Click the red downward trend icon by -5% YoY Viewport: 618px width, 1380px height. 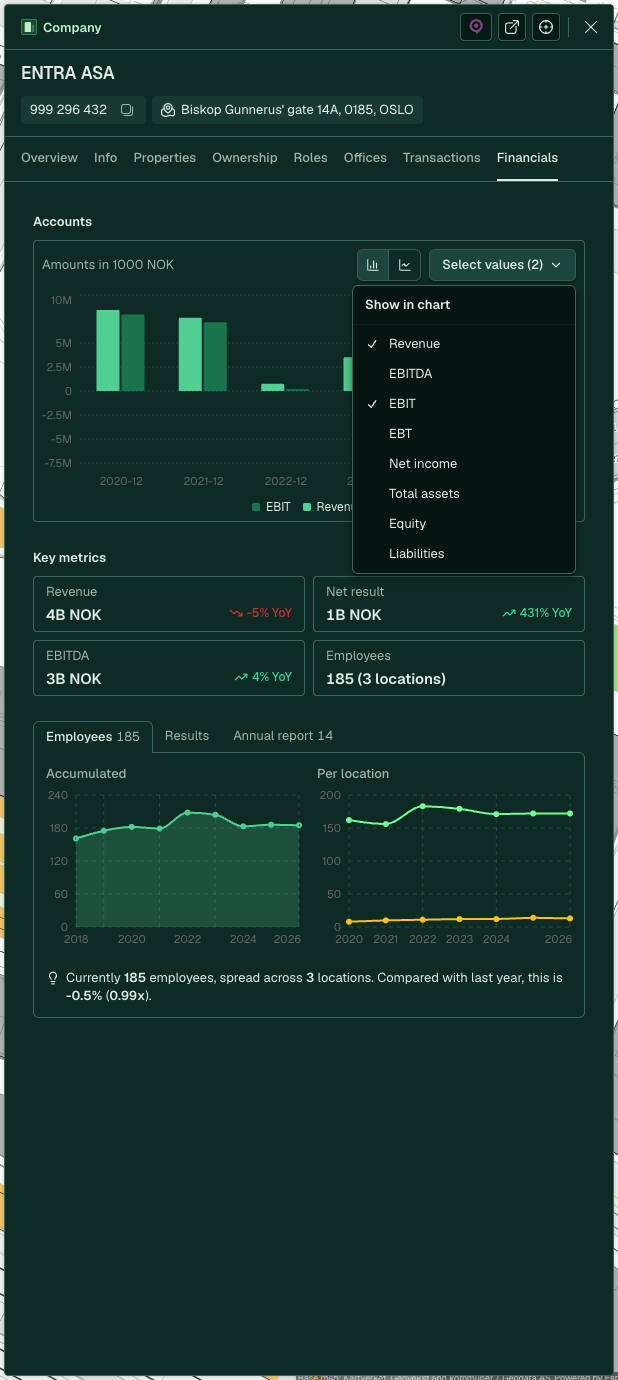pyautogui.click(x=236, y=613)
